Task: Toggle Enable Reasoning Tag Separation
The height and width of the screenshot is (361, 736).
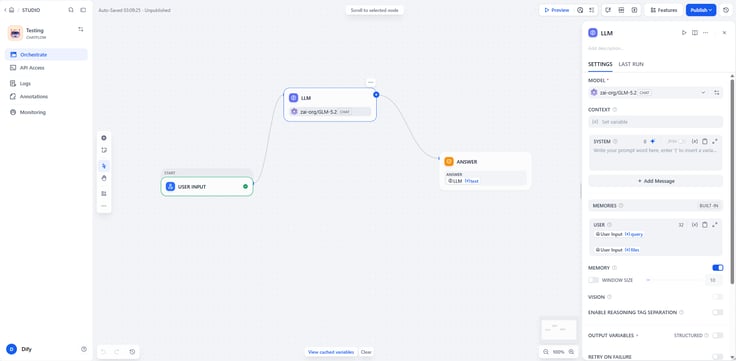Action: pyautogui.click(x=718, y=312)
